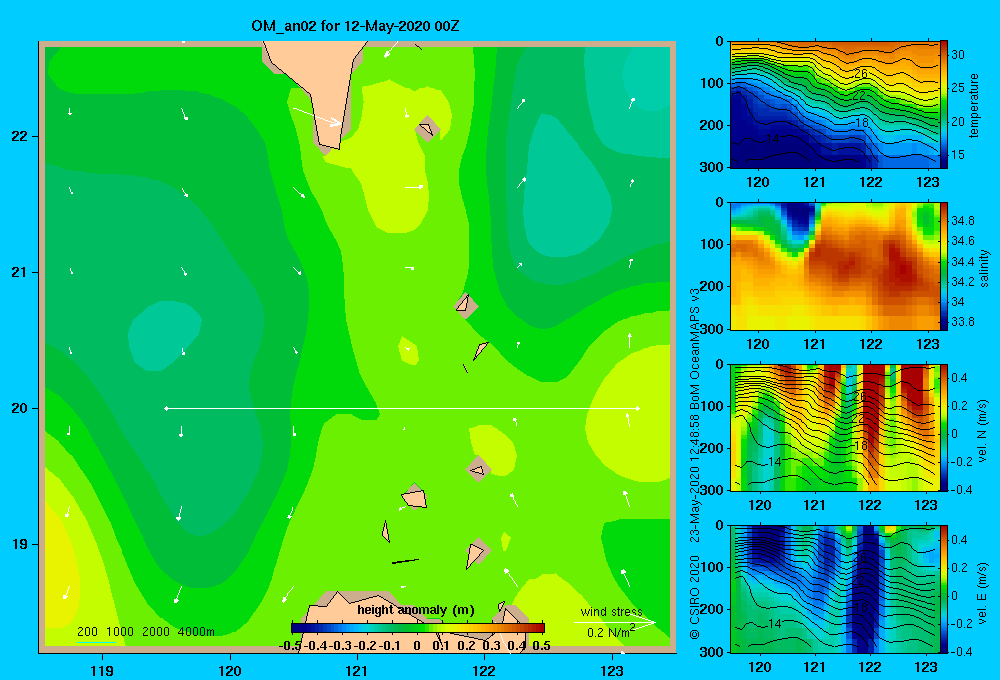Click the "vel. N (m/s)" axis label

click(x=982, y=431)
